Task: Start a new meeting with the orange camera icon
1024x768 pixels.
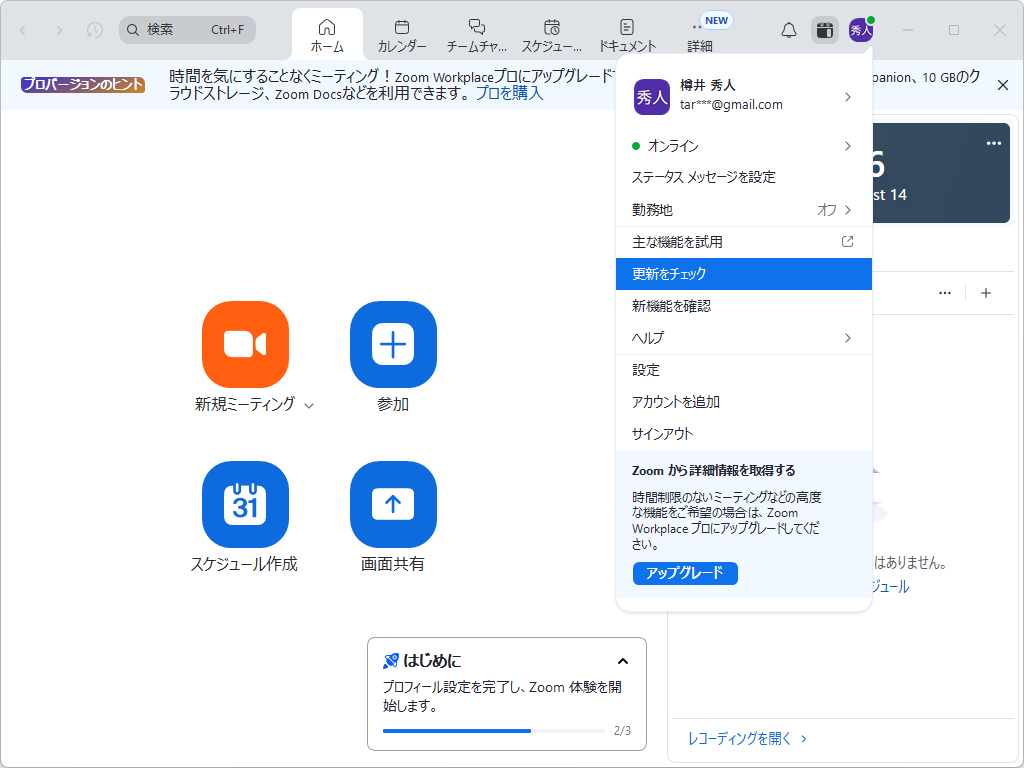Action: [x=245, y=344]
